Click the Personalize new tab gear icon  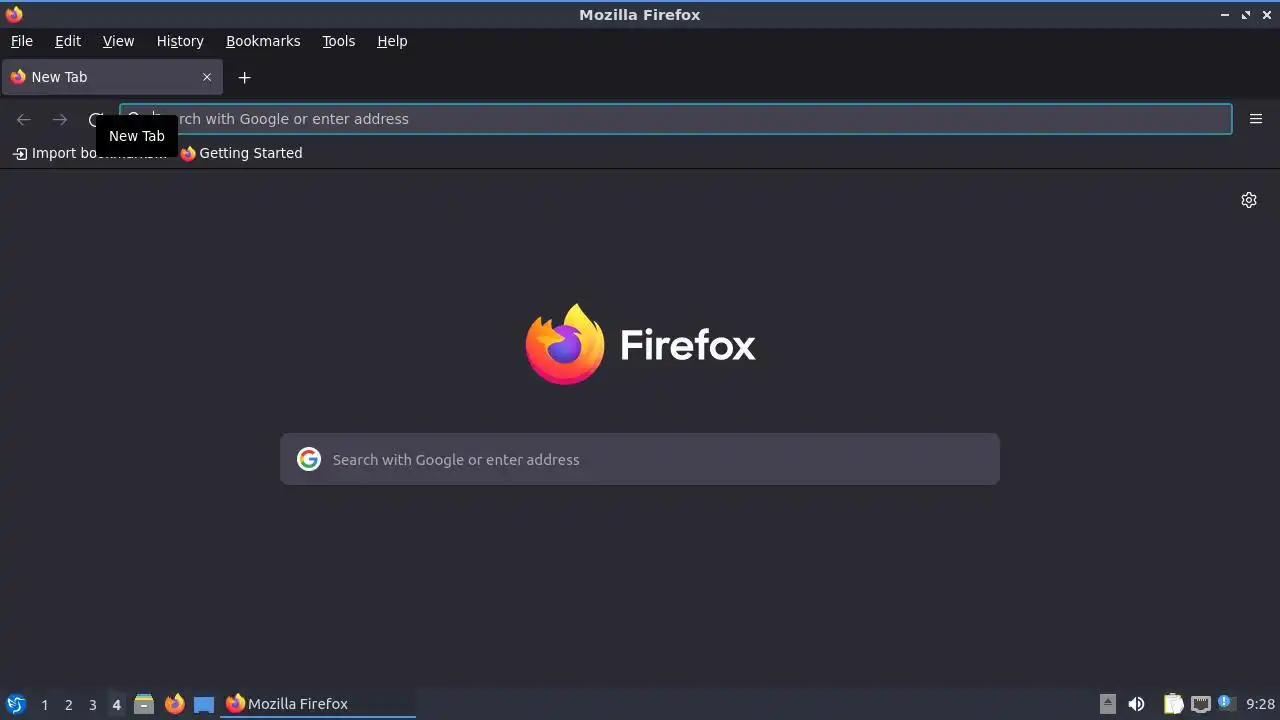1249,200
